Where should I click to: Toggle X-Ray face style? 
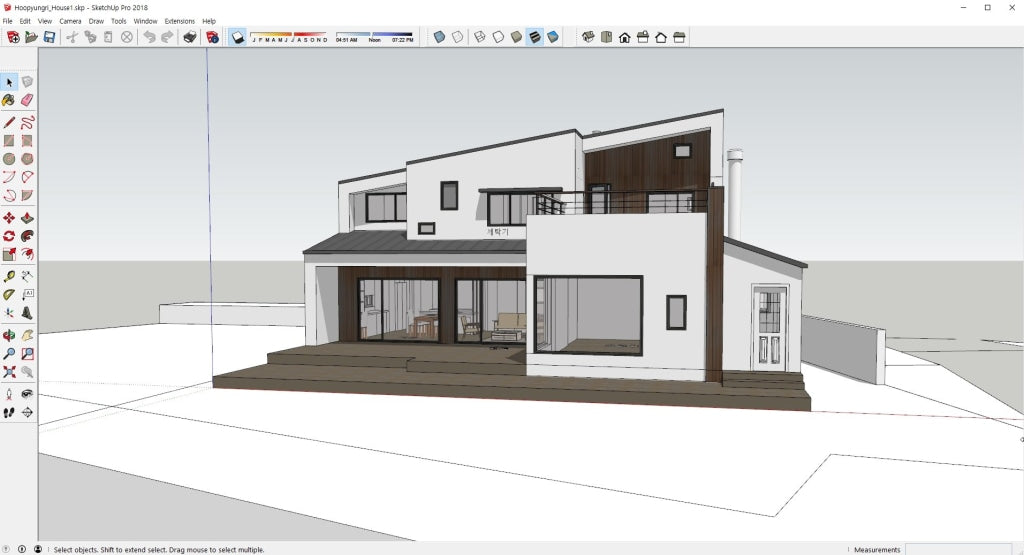440,37
